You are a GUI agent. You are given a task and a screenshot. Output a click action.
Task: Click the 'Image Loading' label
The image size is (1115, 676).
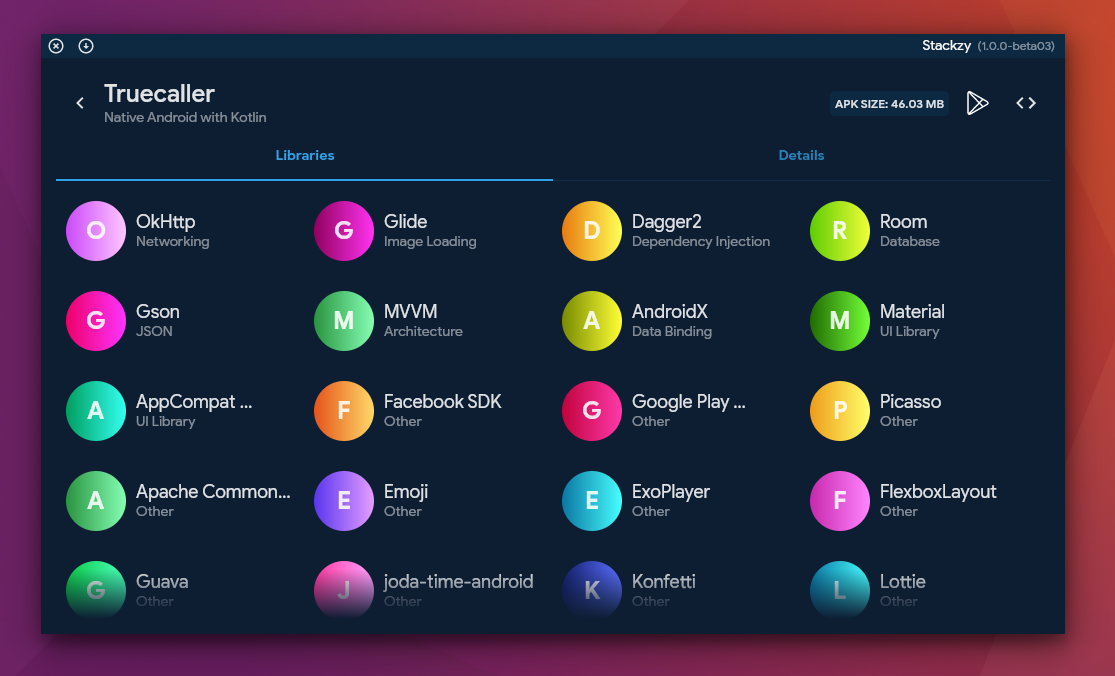(430, 242)
